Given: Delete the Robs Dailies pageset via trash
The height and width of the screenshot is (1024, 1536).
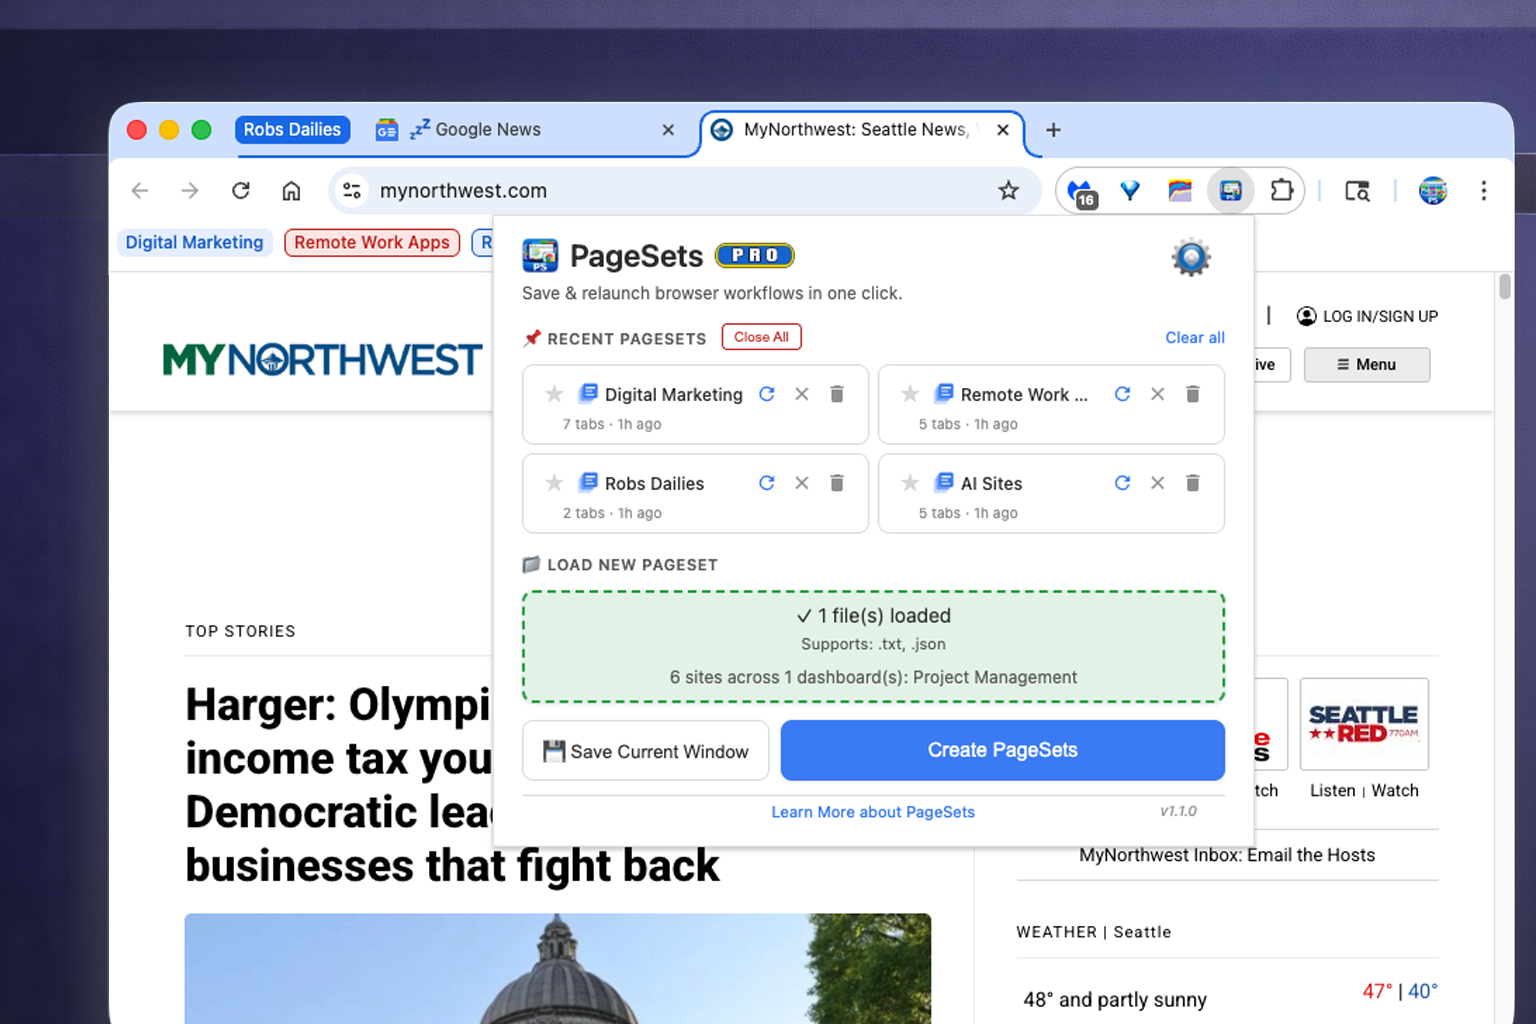Looking at the screenshot, I should pyautogui.click(x=837, y=483).
